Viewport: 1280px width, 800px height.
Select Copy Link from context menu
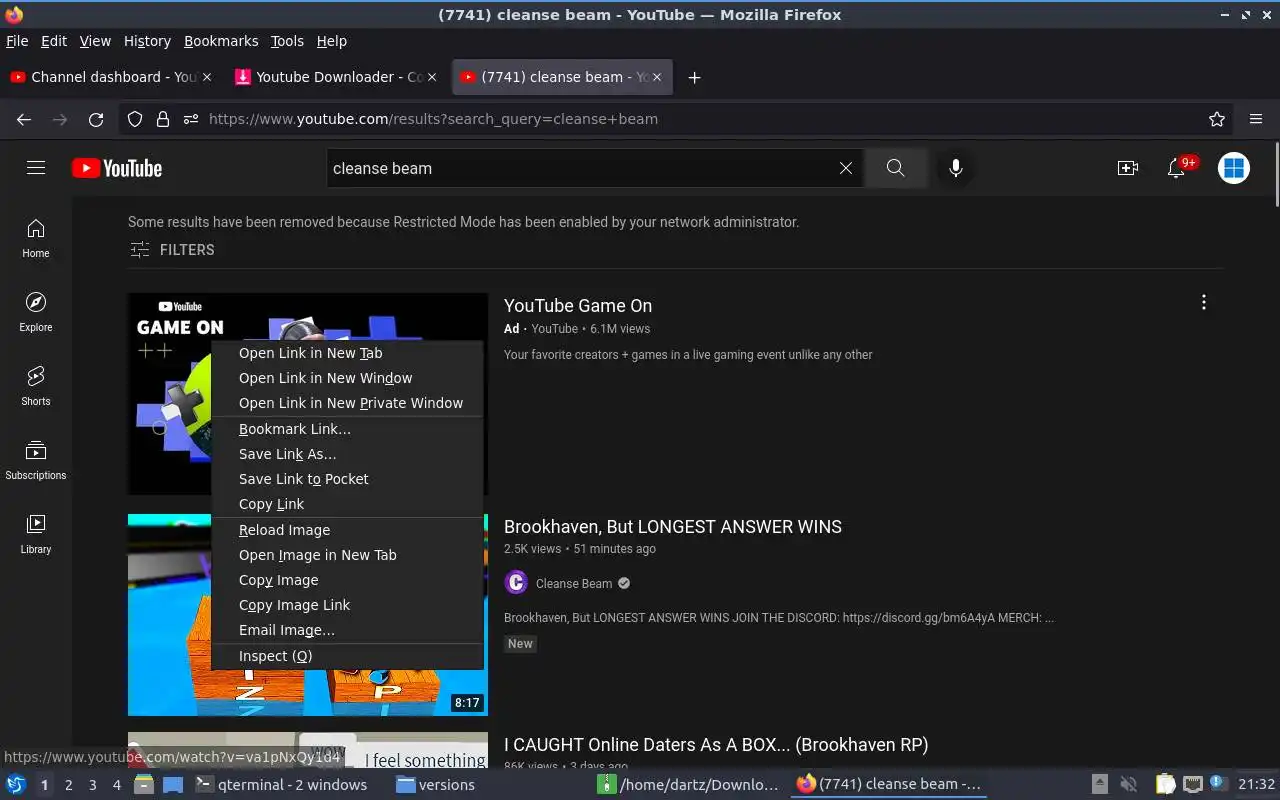tap(348, 504)
